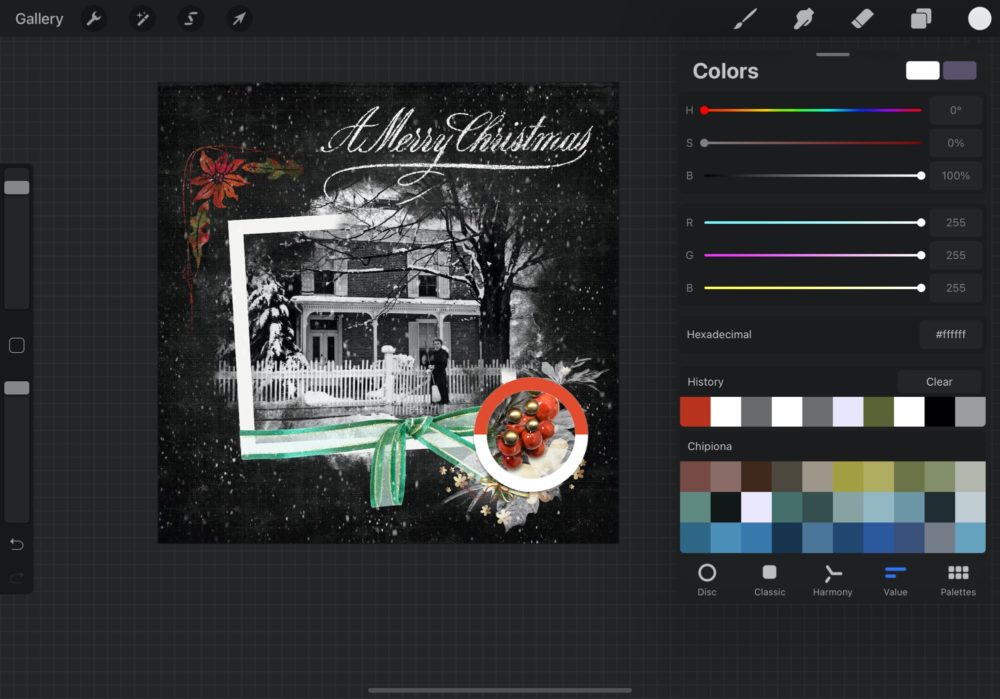Clear the color History
The height and width of the screenshot is (699, 1000).
tap(939, 381)
